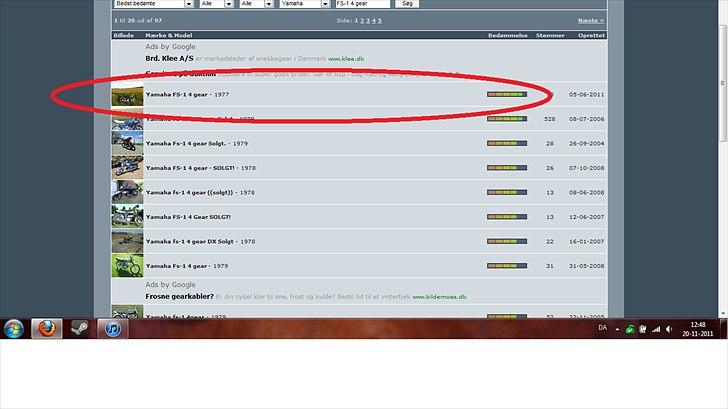Open iTunes from the taskbar
The width and height of the screenshot is (728, 409).
112,329
